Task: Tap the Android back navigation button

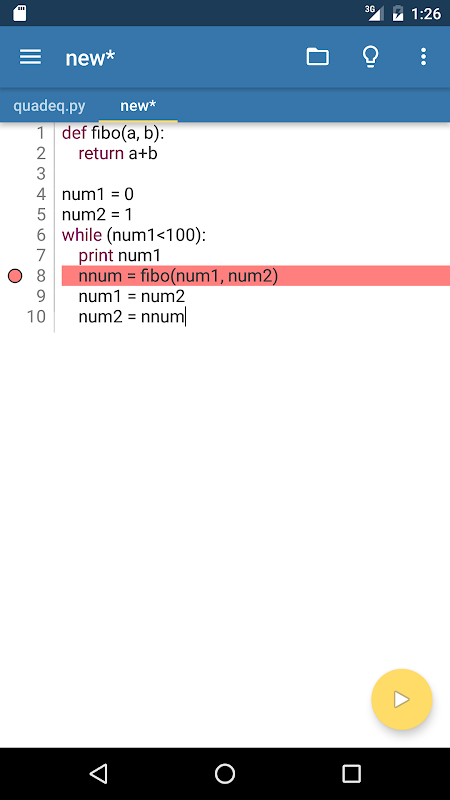Action: click(x=98, y=773)
